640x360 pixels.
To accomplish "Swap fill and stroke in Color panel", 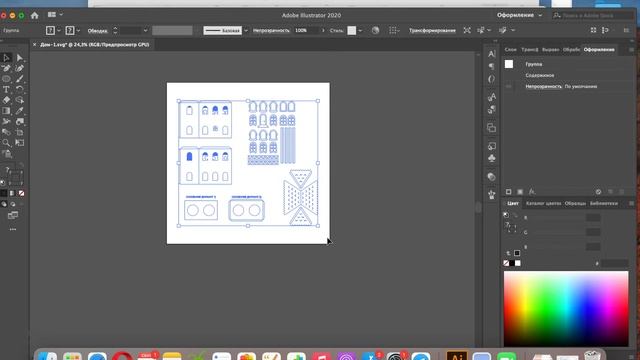I will click(x=515, y=215).
